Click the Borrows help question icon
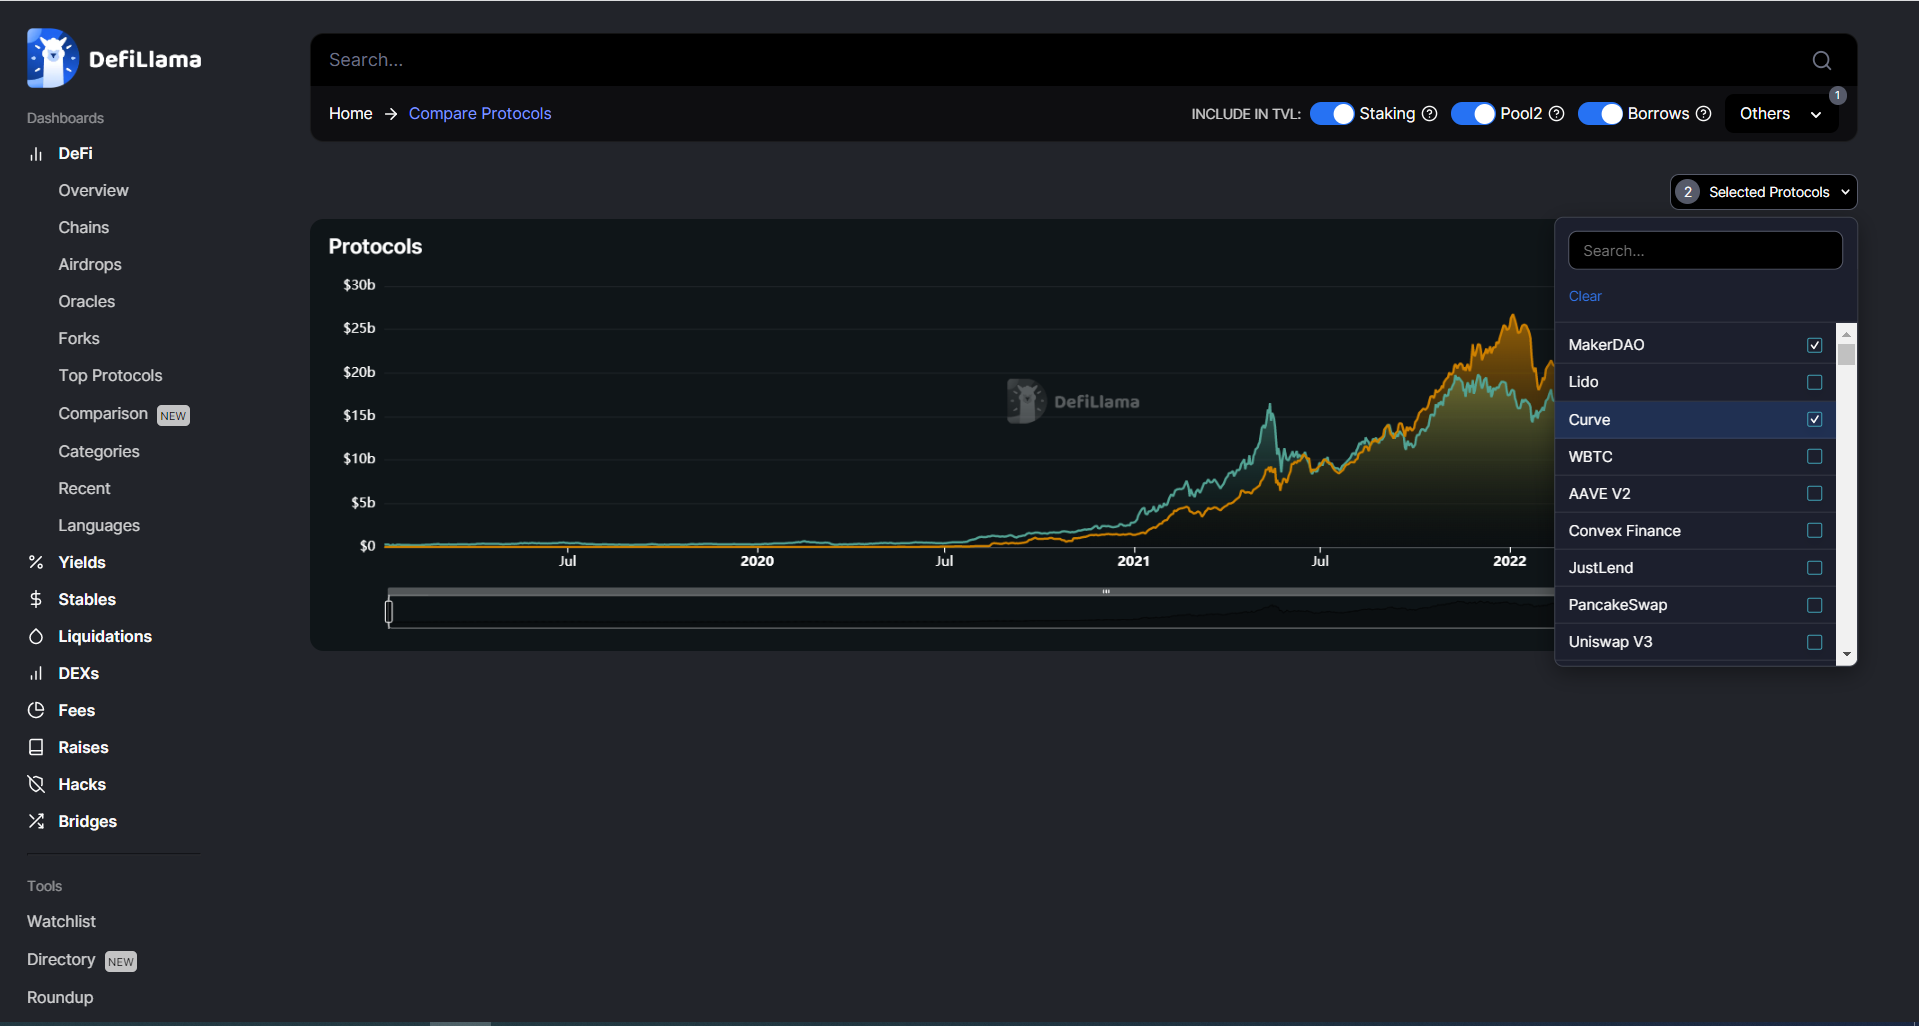Viewport: 1919px width, 1026px height. coord(1704,114)
